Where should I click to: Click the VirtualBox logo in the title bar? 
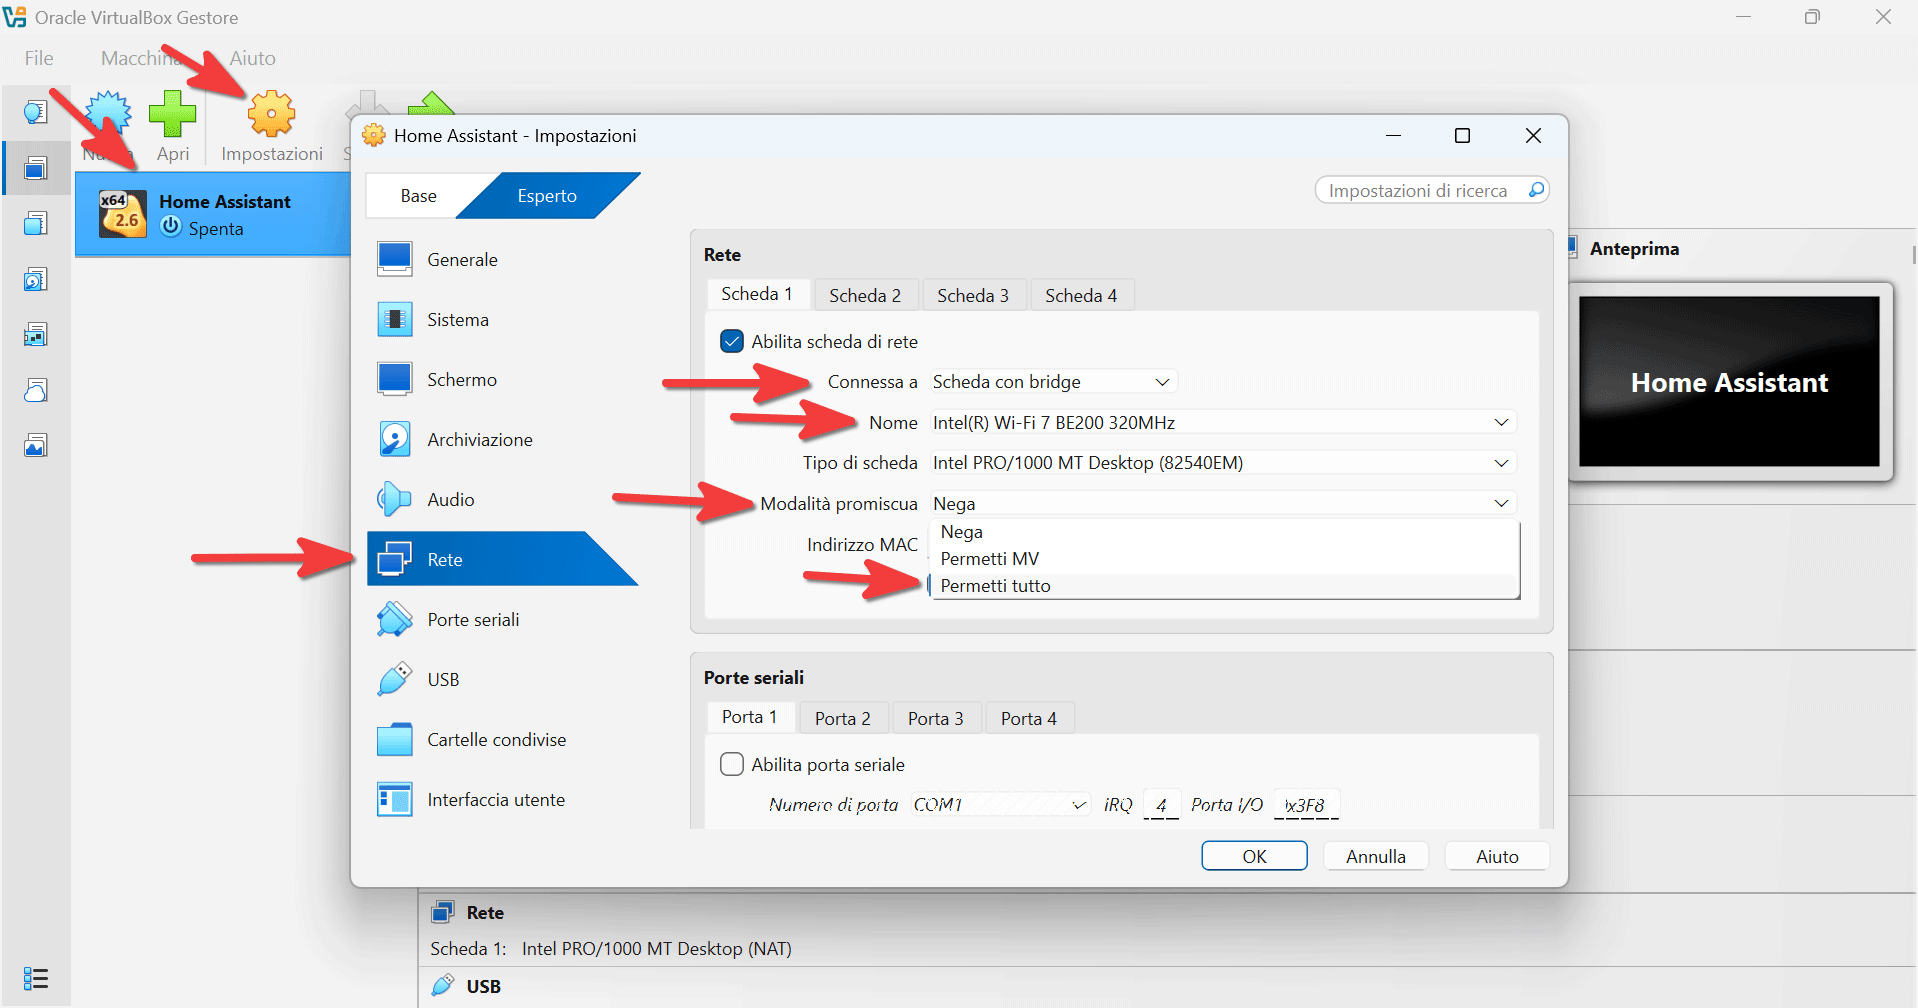pyautogui.click(x=15, y=17)
